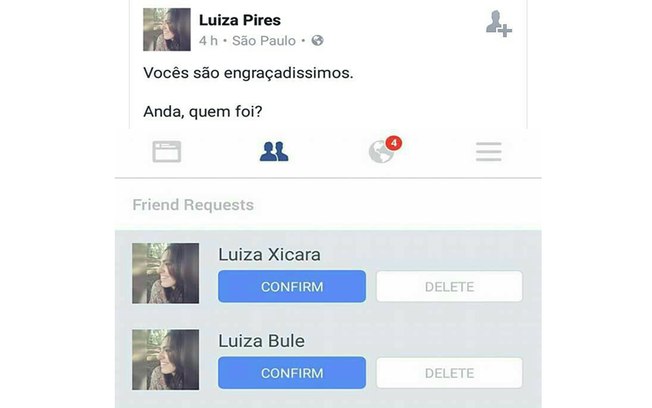
Task: Click the name Luiza Xicara
Action: 269,255
